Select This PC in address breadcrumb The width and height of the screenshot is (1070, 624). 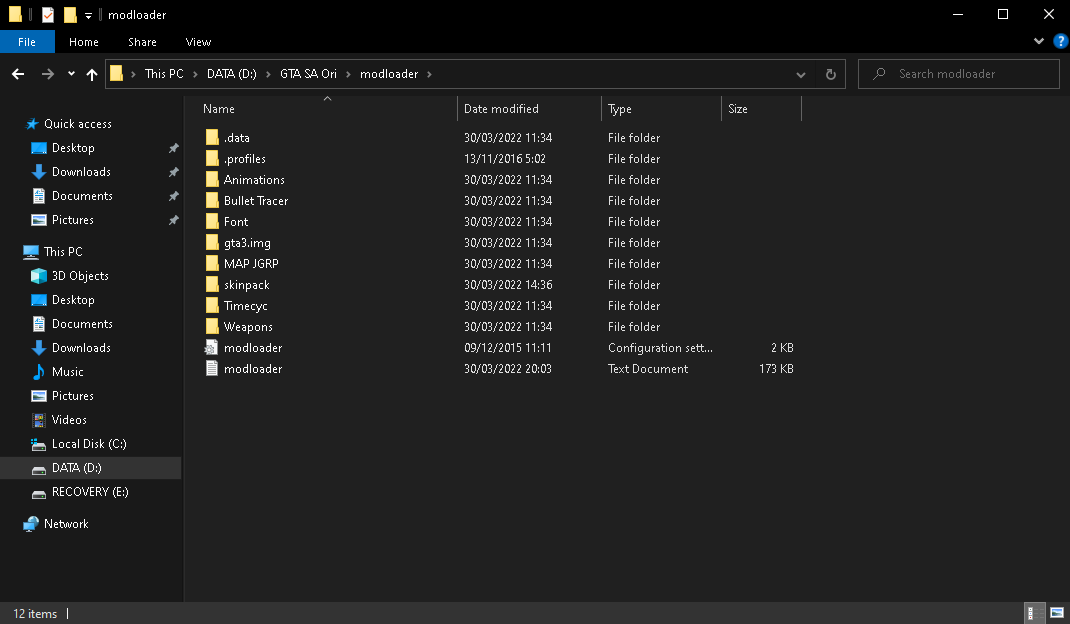click(x=164, y=74)
